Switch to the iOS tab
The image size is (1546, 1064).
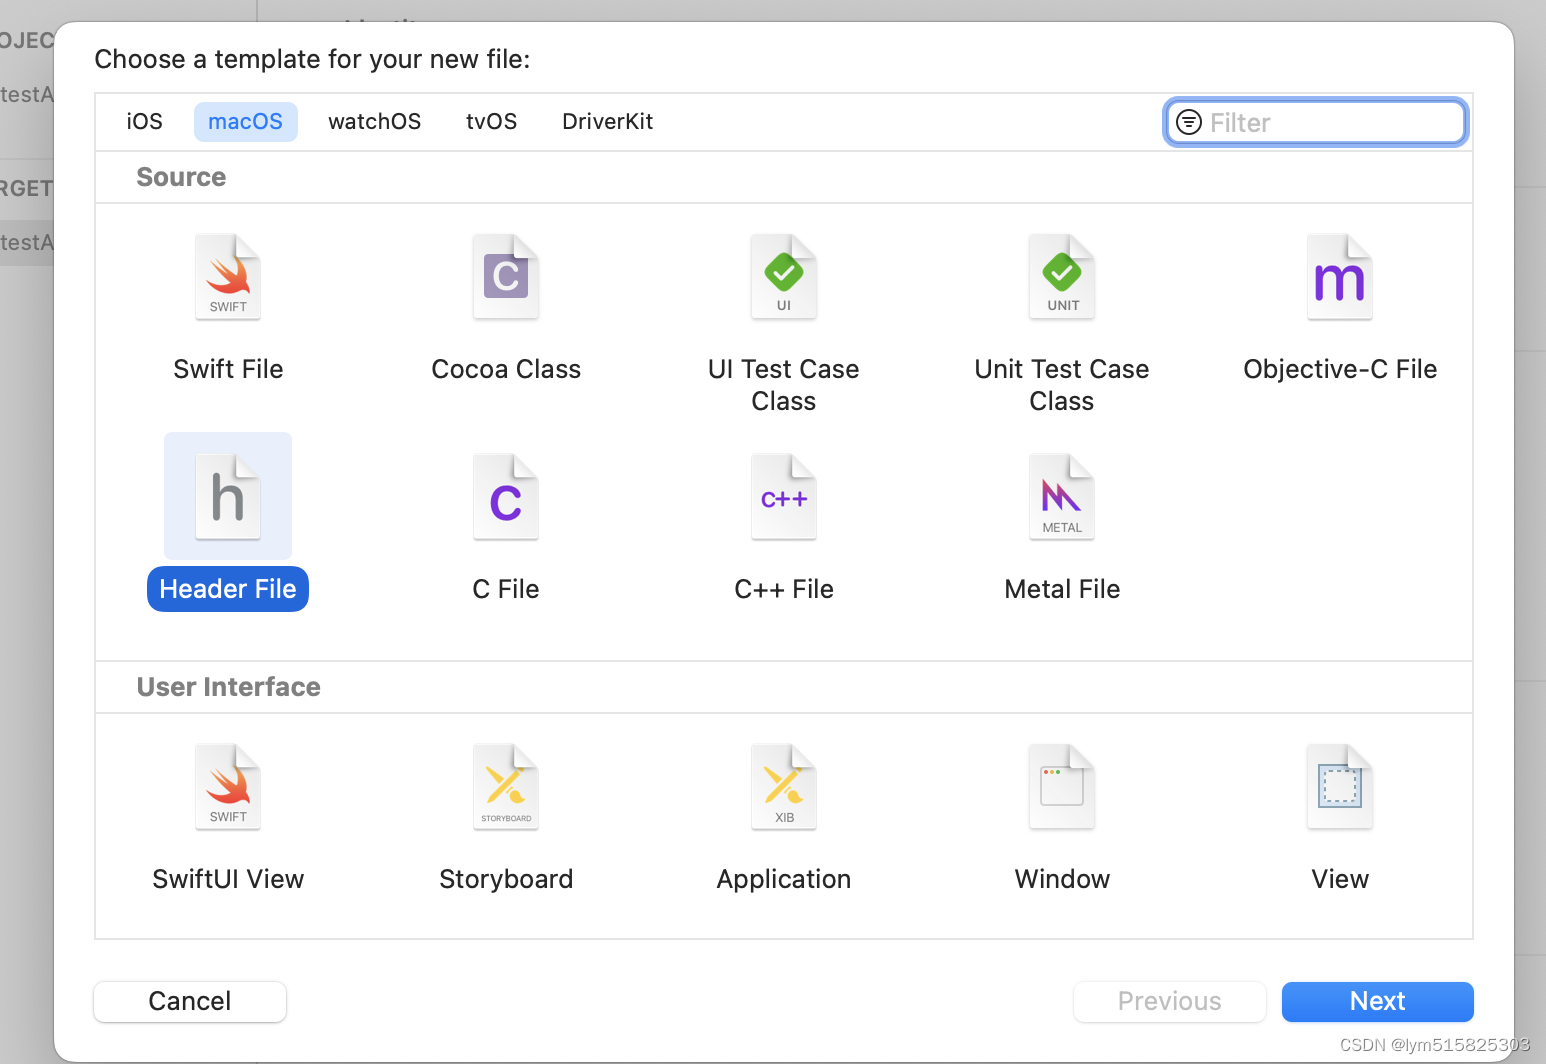pos(144,121)
